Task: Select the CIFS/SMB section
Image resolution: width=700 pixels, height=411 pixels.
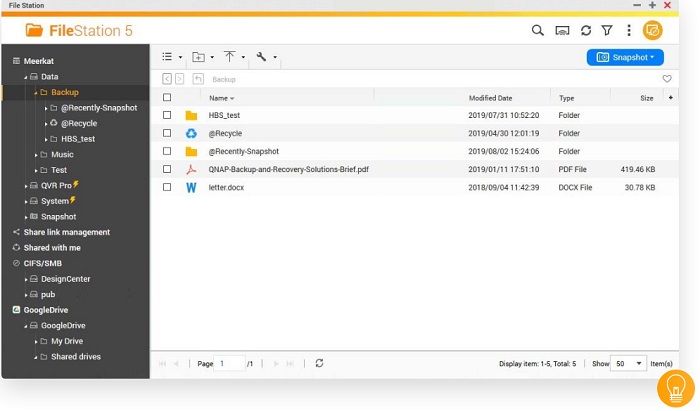Action: (42, 263)
